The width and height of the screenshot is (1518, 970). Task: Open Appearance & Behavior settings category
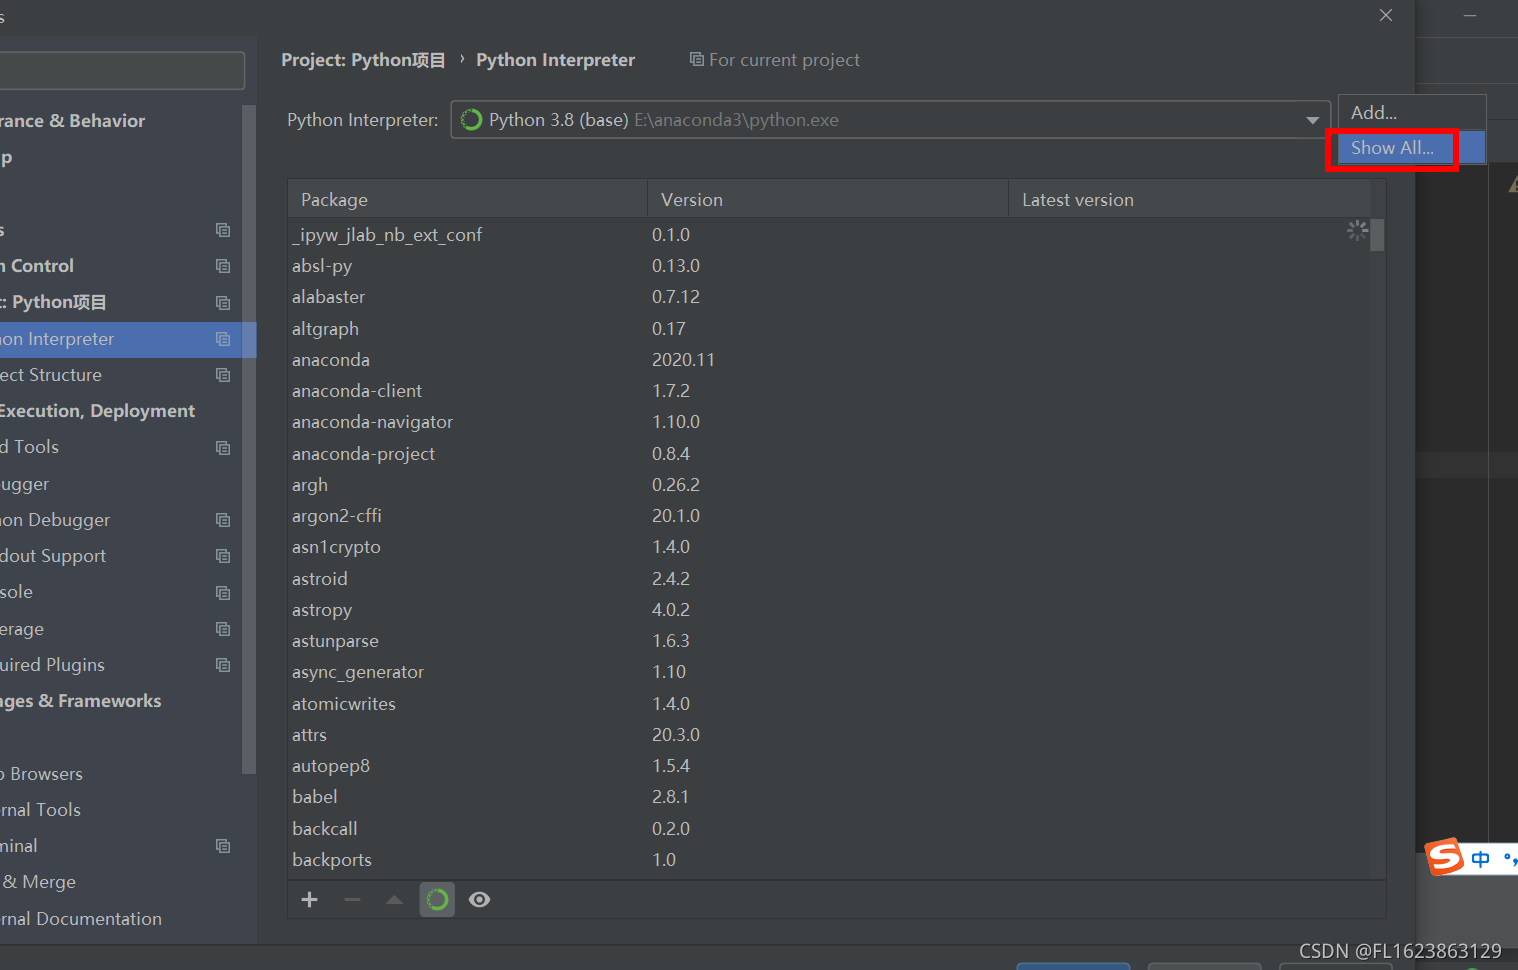click(x=120, y=121)
